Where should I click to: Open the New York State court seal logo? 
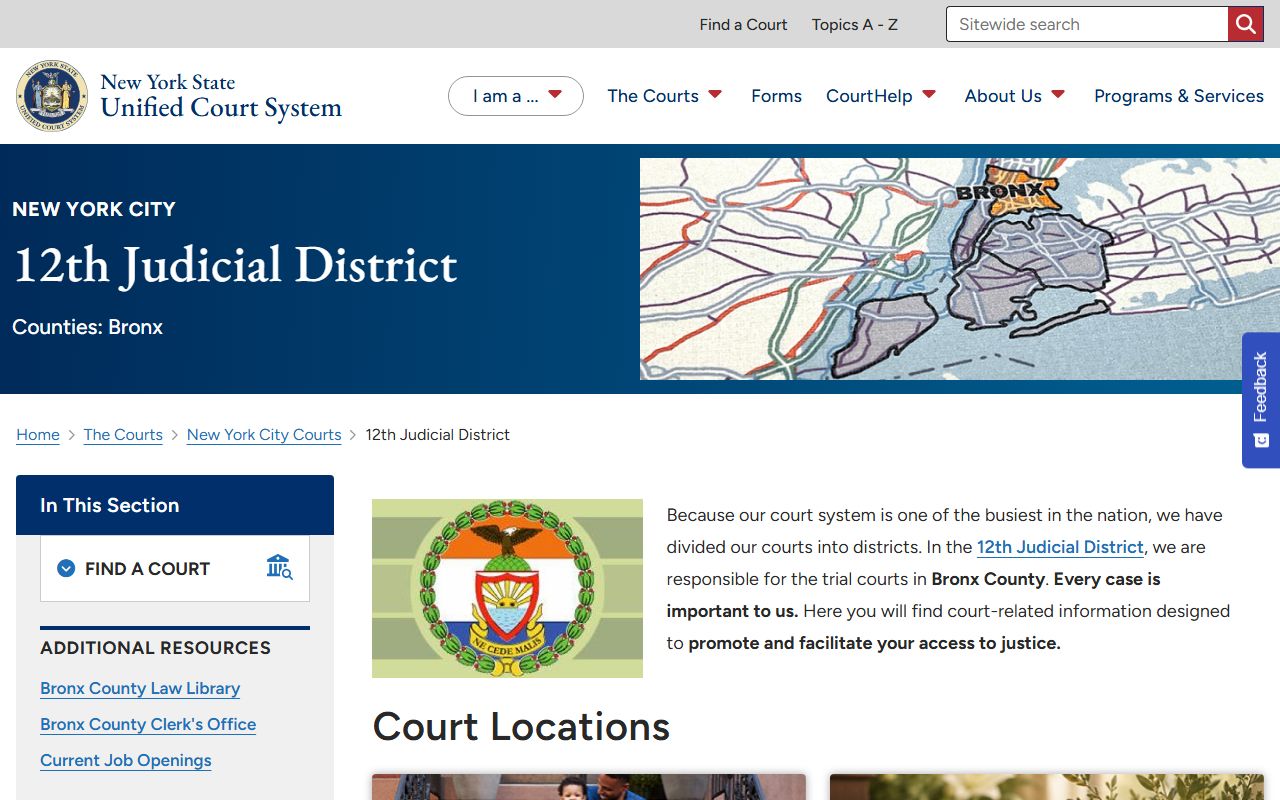pos(52,96)
